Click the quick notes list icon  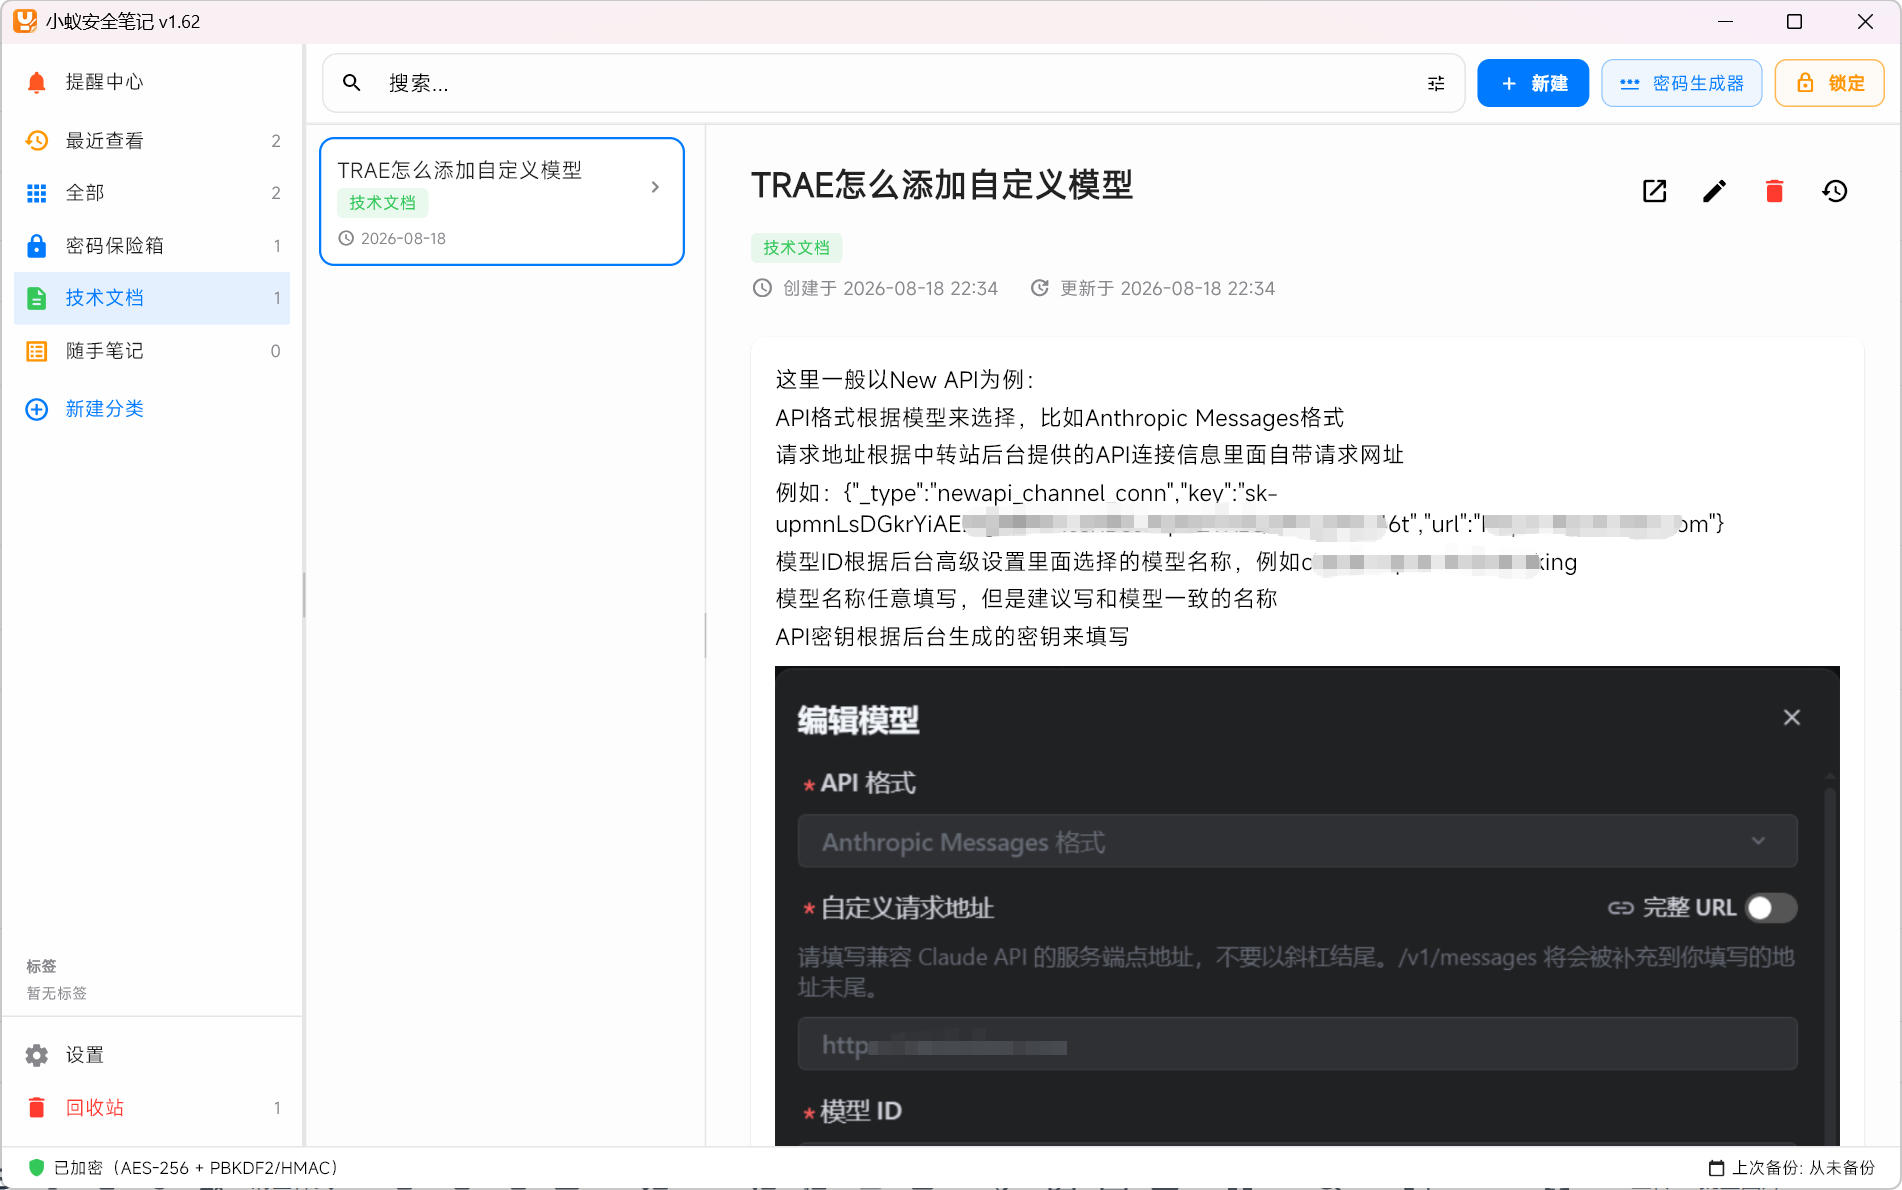pyautogui.click(x=37, y=351)
